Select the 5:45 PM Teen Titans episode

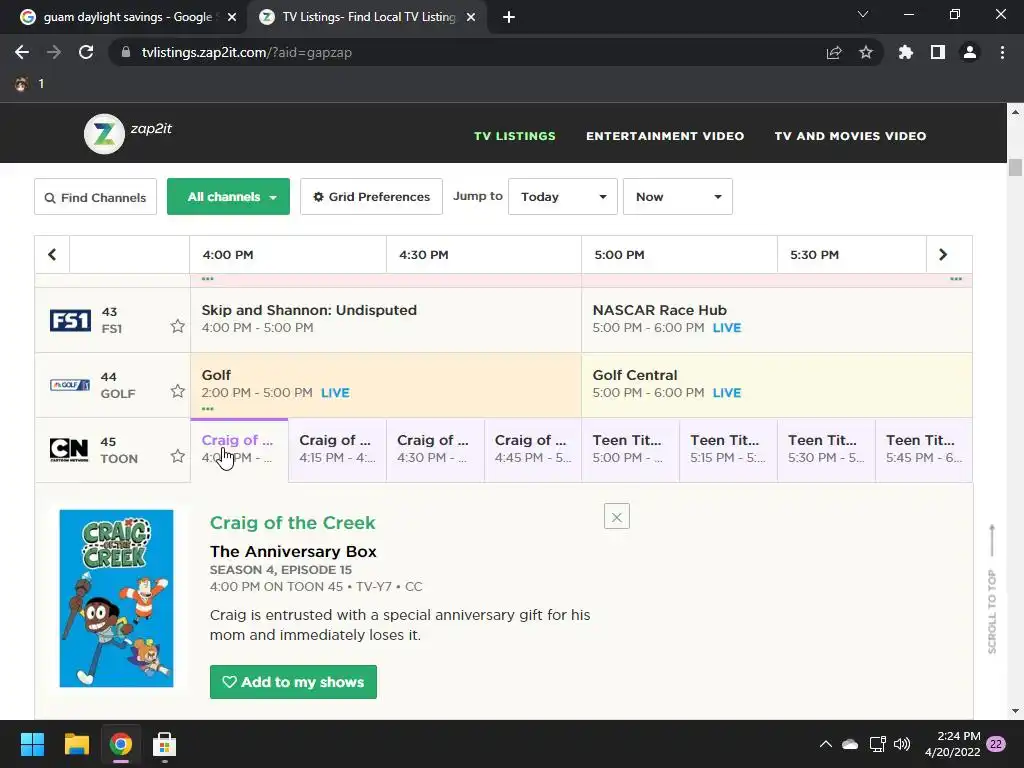tap(923, 450)
